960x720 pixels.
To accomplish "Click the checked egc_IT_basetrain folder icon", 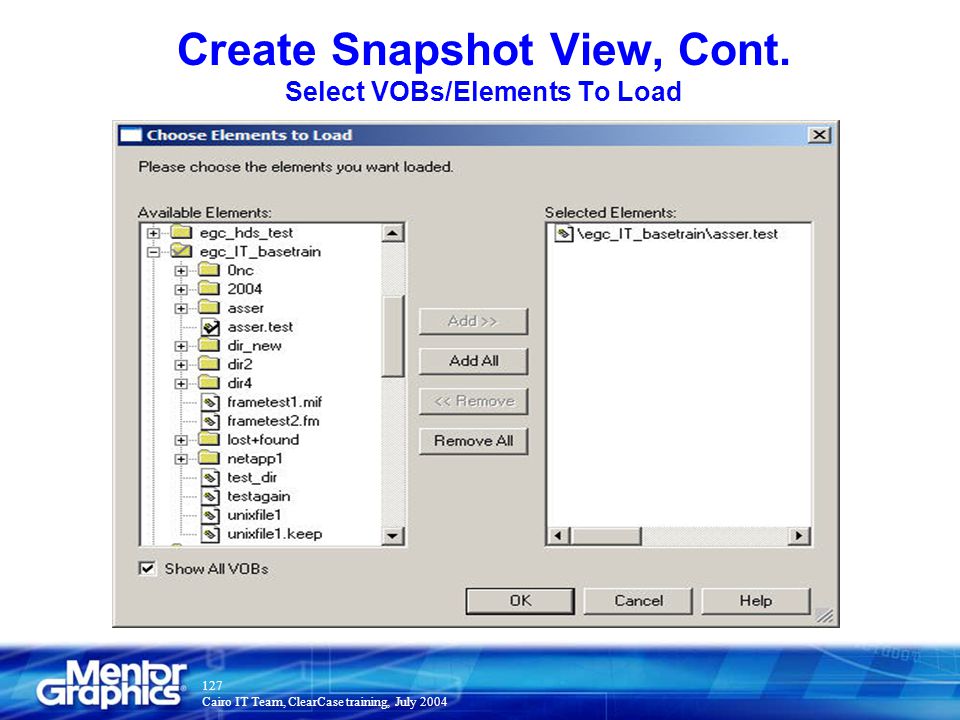I will click(181, 251).
